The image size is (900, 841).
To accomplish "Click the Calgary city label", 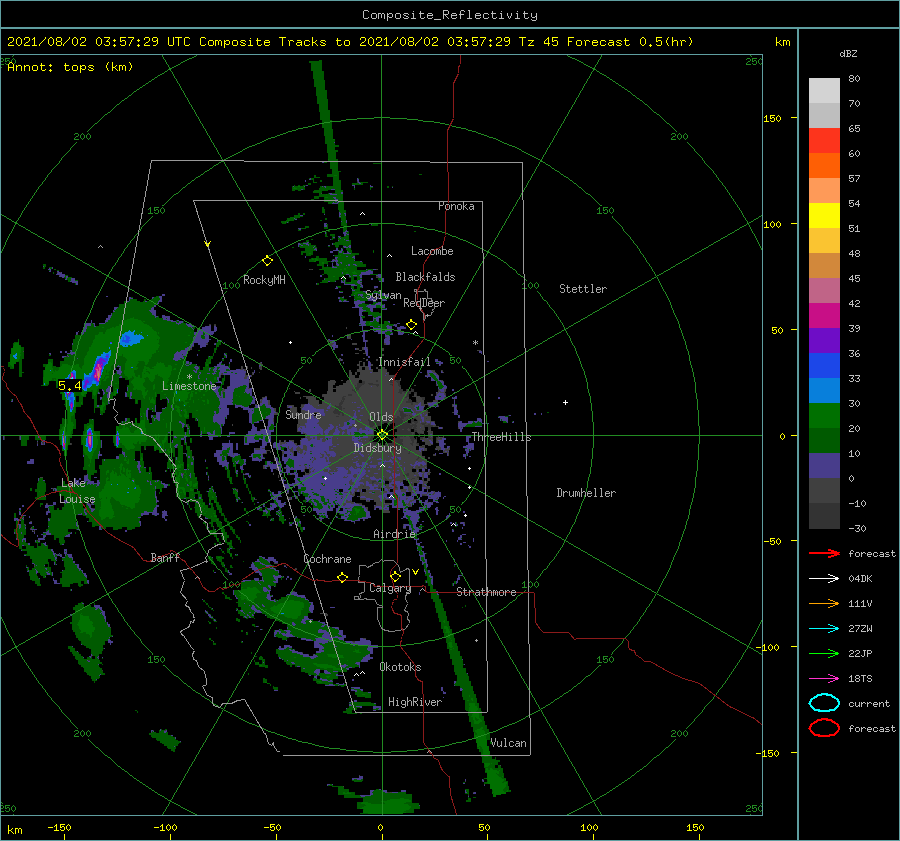I will [x=390, y=588].
